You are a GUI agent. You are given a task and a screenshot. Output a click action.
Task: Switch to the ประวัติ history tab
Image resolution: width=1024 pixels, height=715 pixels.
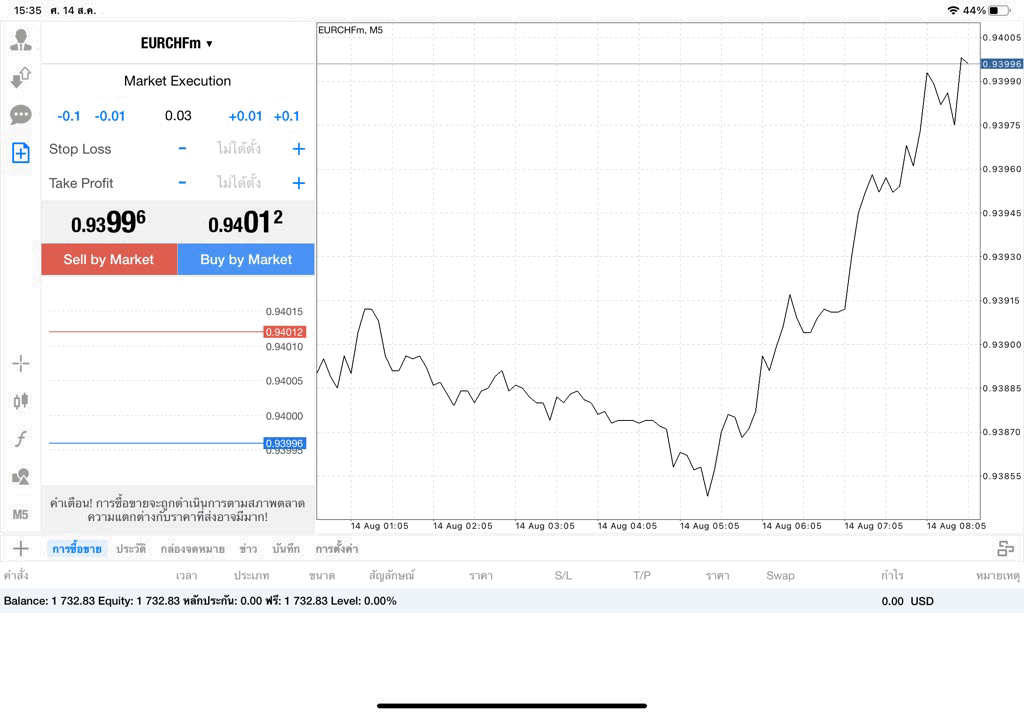tap(131, 548)
